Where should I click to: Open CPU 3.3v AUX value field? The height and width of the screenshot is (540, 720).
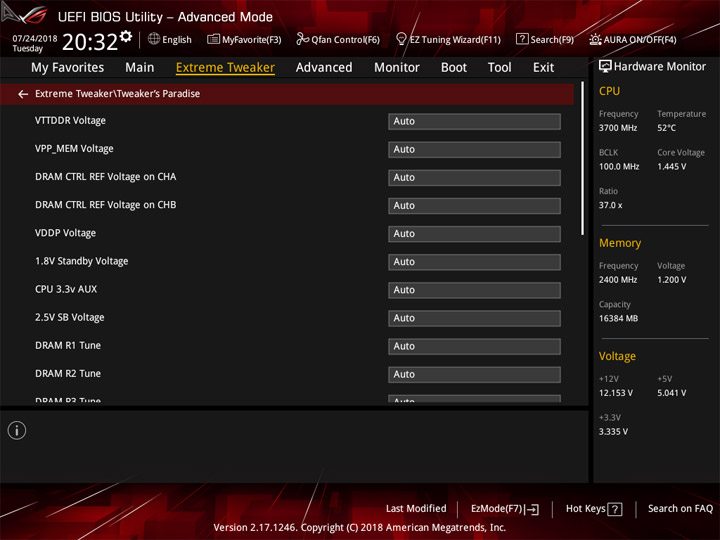[x=474, y=290]
